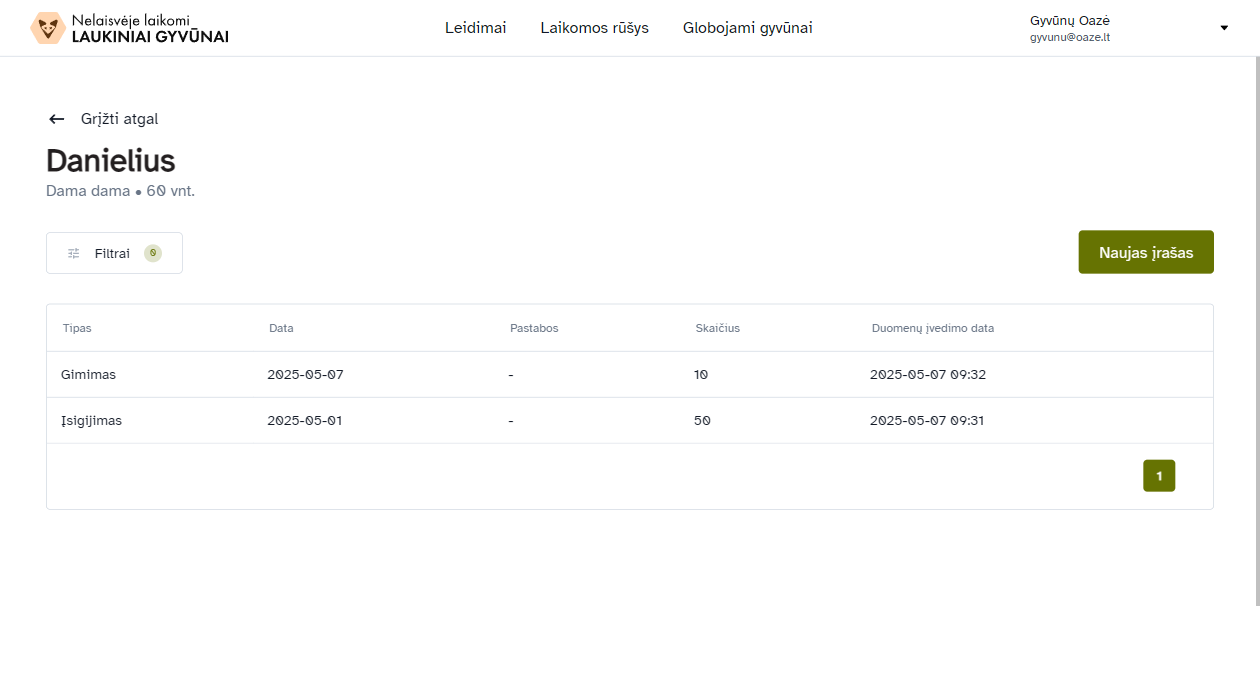Image resolution: width=1260 pixels, height=700 pixels.
Task: Click the Duomenų įvedimo data header
Action: tap(933, 328)
